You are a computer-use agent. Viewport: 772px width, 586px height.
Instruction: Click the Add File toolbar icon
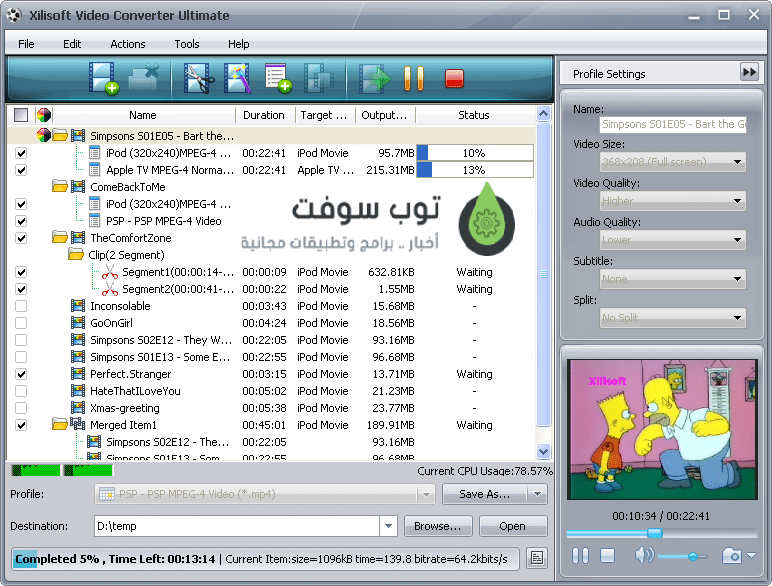103,78
